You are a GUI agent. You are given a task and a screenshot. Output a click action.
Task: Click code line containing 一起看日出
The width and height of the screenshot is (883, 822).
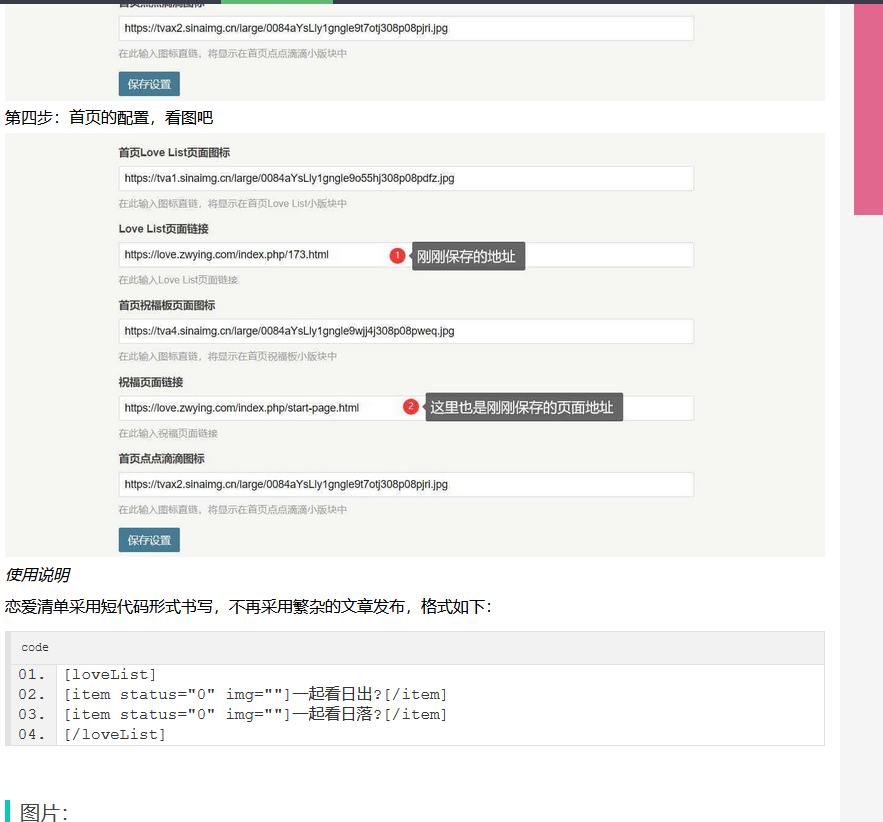coord(255,695)
